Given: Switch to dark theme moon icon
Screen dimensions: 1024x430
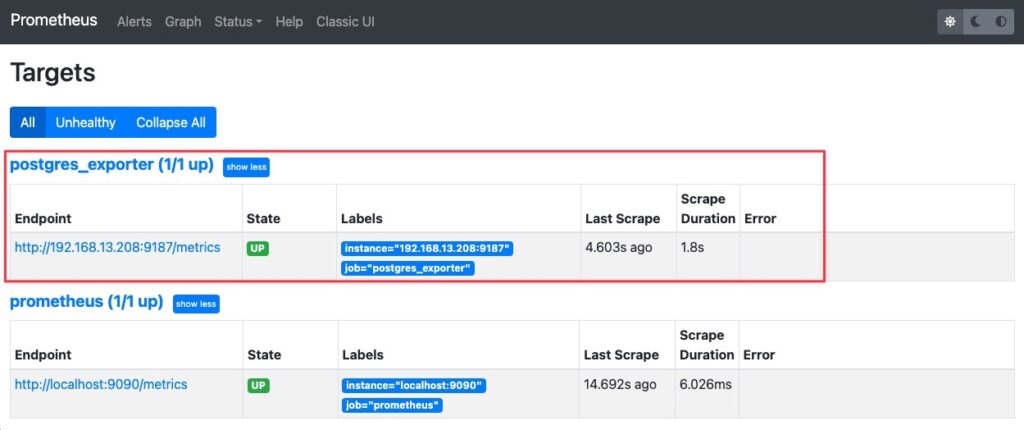Looking at the screenshot, I should click(x=976, y=22).
